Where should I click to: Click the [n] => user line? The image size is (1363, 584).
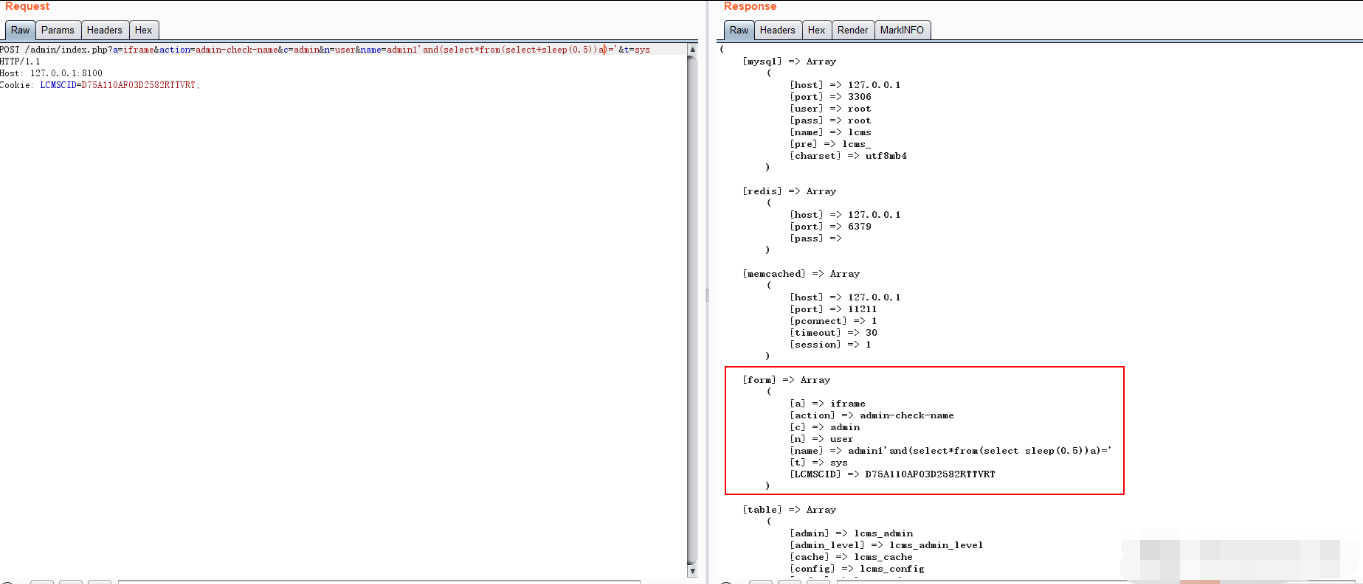pos(821,439)
